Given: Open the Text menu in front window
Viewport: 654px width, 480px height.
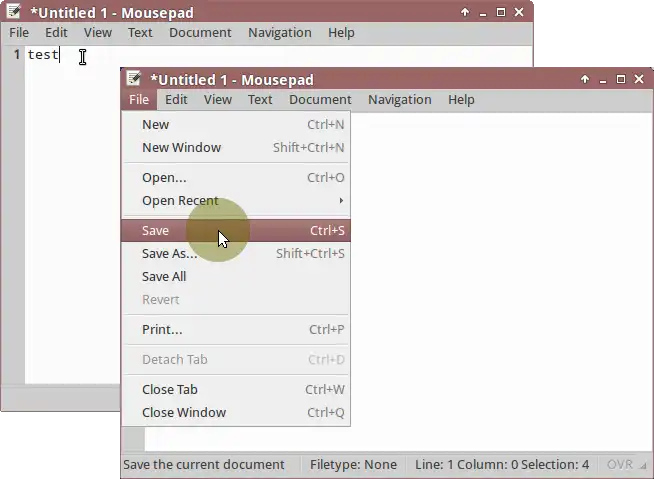Looking at the screenshot, I should pos(260,100).
